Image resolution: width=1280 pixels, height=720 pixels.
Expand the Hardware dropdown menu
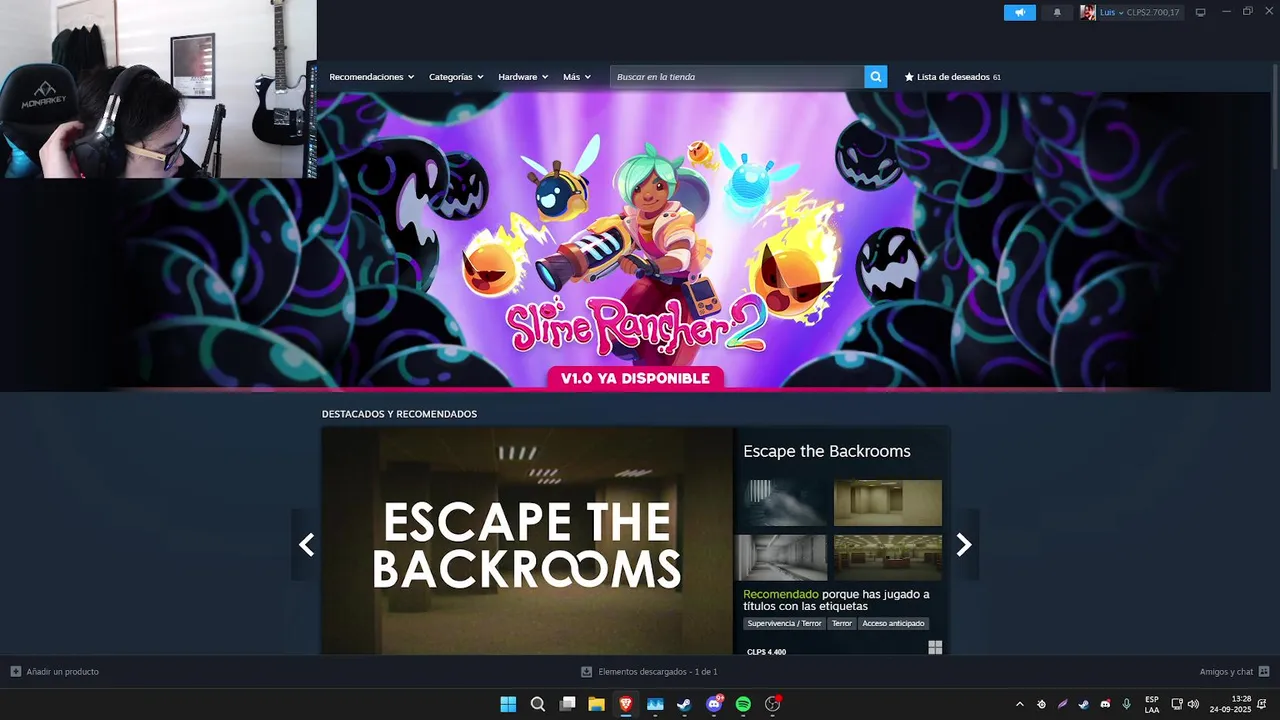[523, 77]
